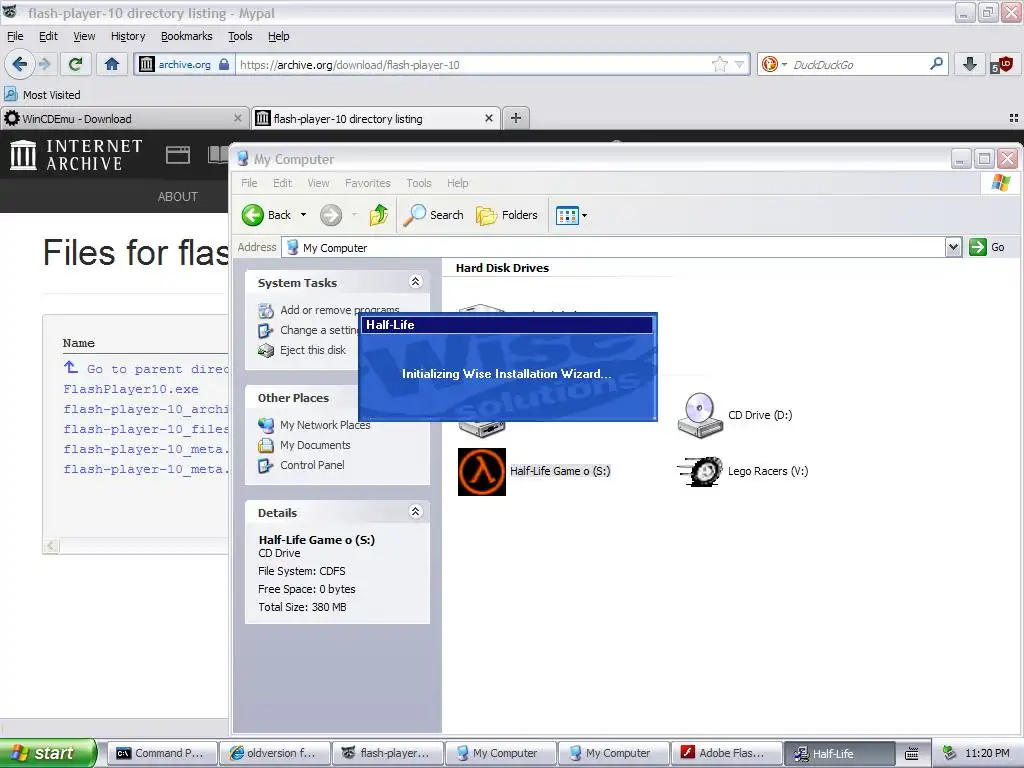Click the My Computer address field
Image resolution: width=1024 pixels, height=768 pixels.
(614, 247)
